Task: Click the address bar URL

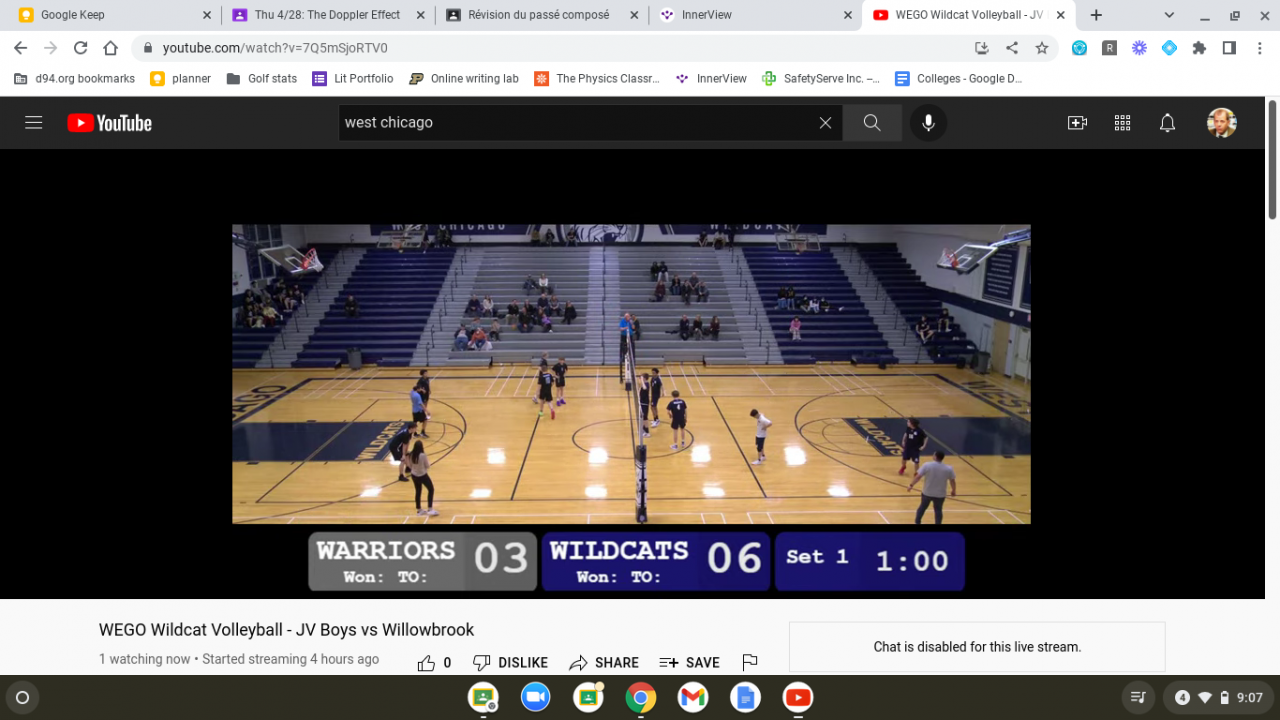Action: pyautogui.click(x=275, y=48)
